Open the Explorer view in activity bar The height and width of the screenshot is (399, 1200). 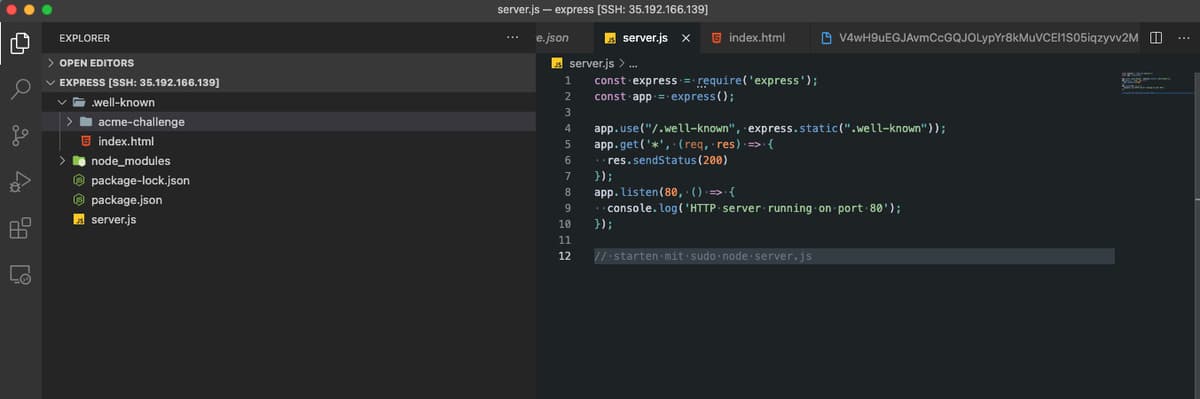tap(20, 43)
